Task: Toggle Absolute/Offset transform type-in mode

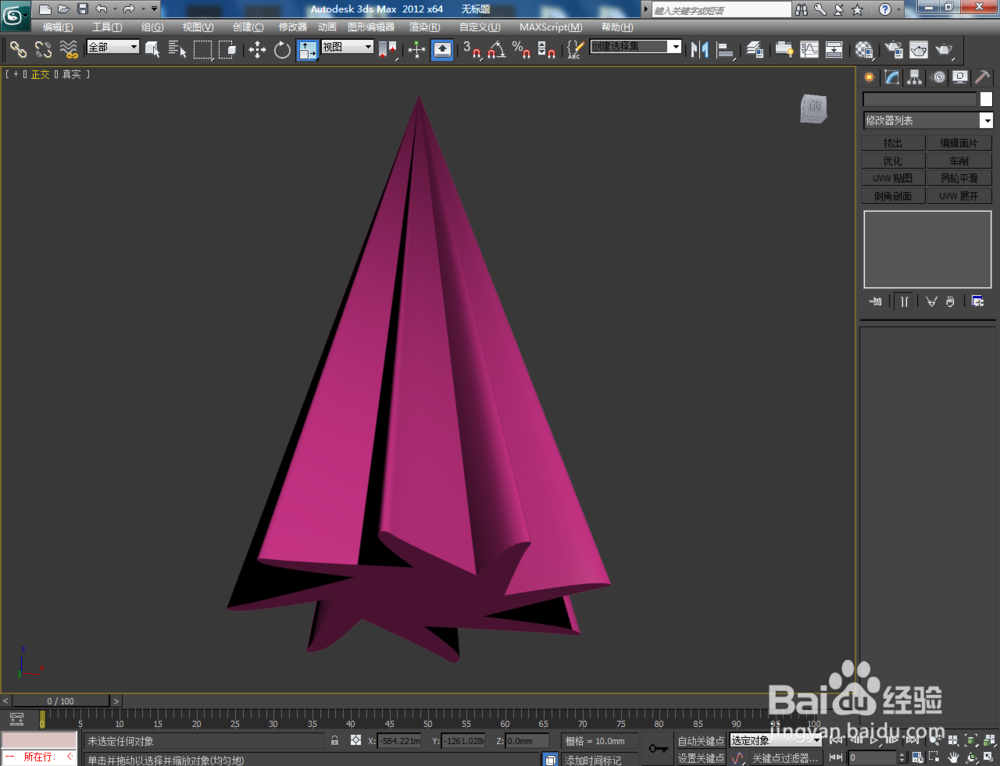Action: (356, 740)
